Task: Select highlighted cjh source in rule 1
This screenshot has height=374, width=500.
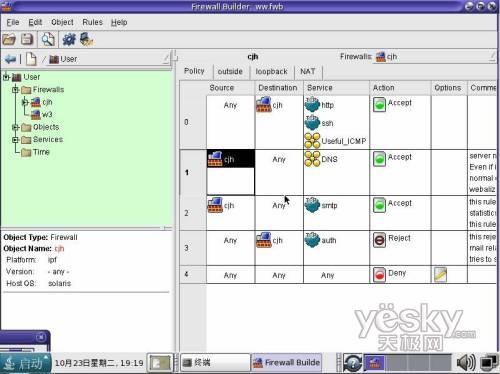Action: pos(231,159)
